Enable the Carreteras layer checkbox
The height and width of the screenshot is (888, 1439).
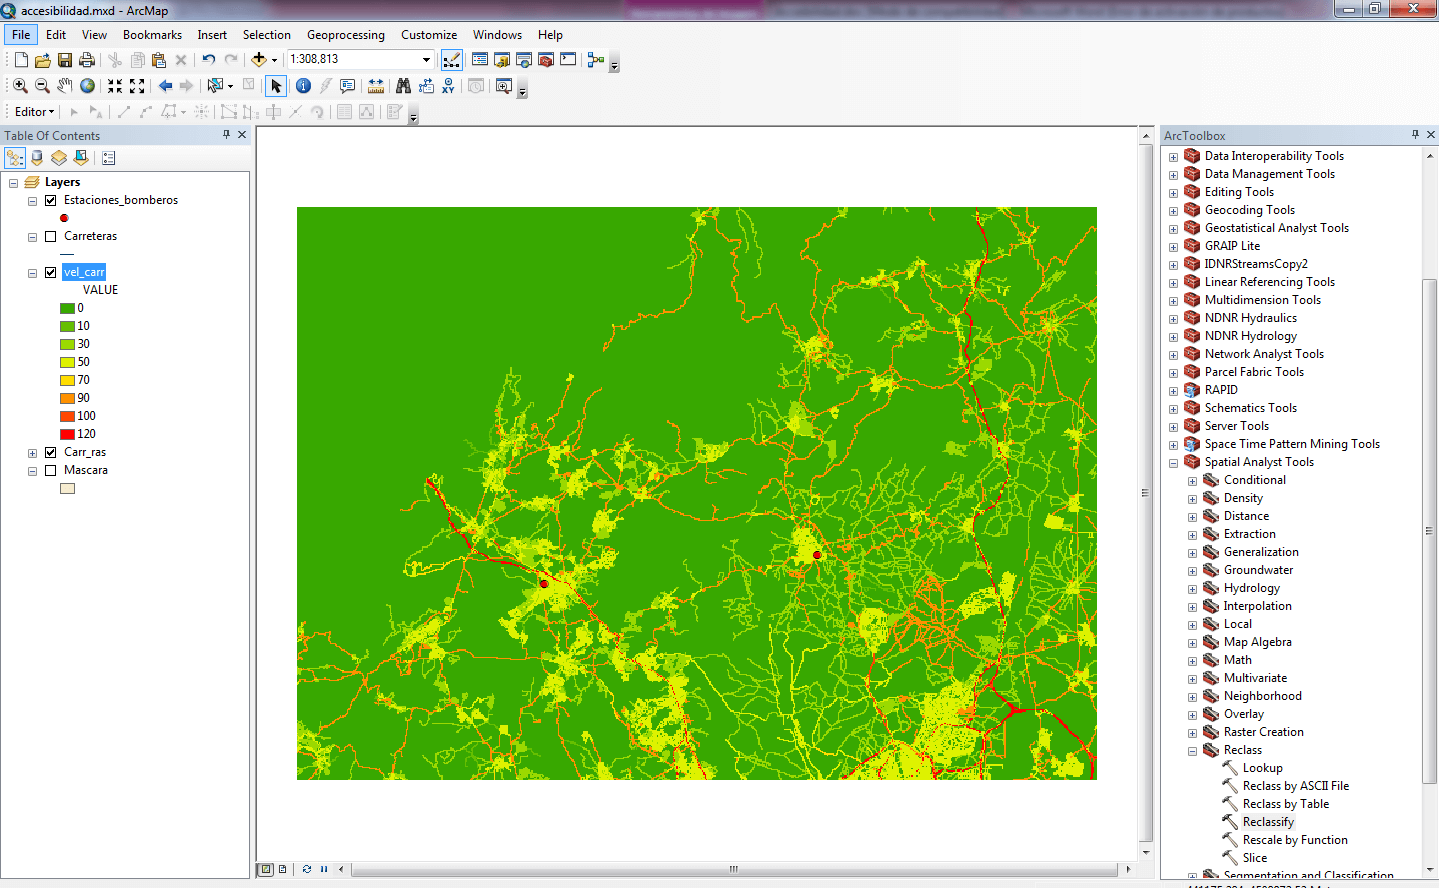pyautogui.click(x=51, y=236)
